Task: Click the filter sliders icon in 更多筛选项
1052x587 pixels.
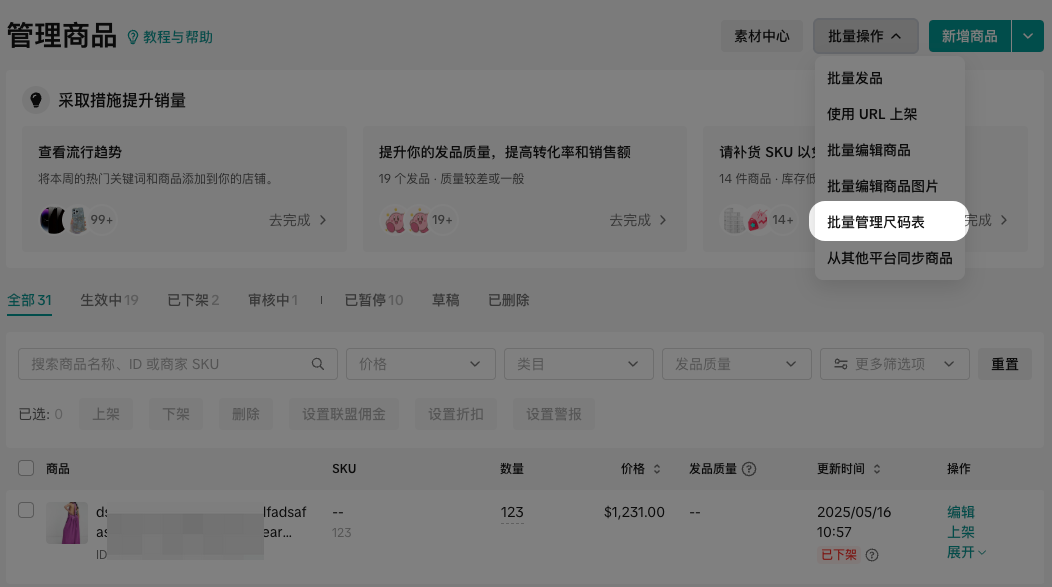Action: pos(841,364)
